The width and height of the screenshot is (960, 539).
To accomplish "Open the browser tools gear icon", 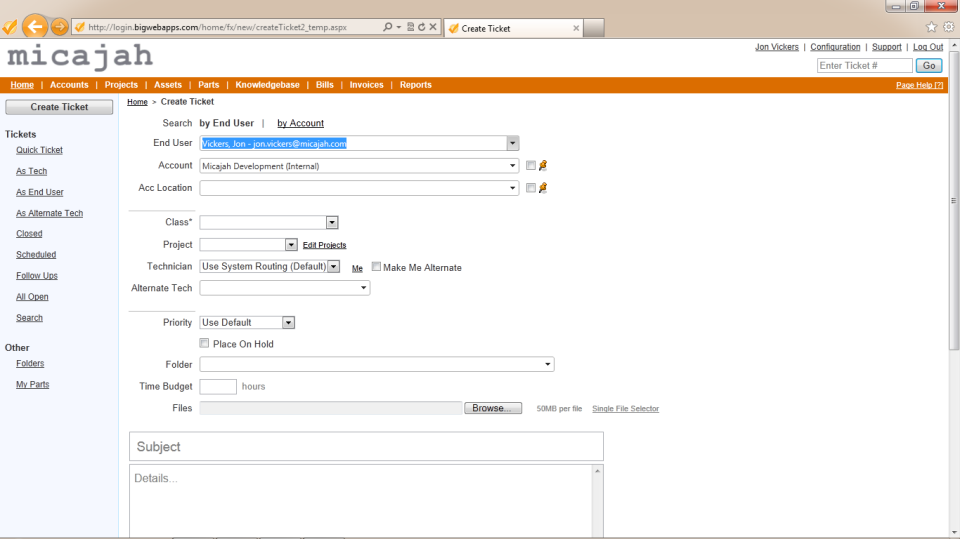I will [x=949, y=27].
